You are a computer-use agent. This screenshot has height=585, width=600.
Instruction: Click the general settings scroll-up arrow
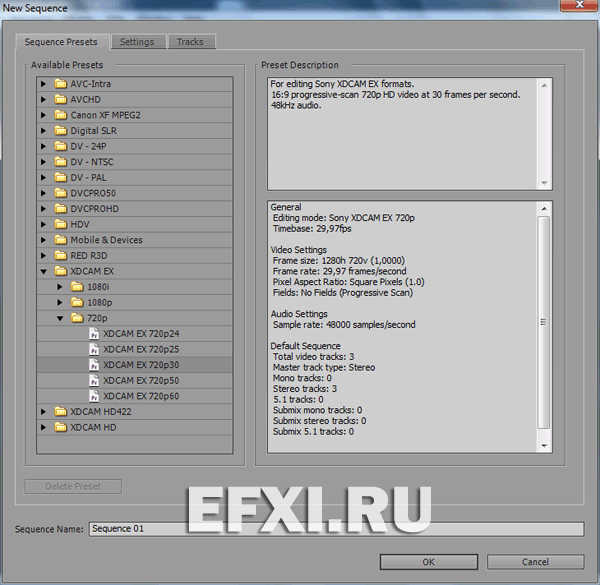point(544,209)
